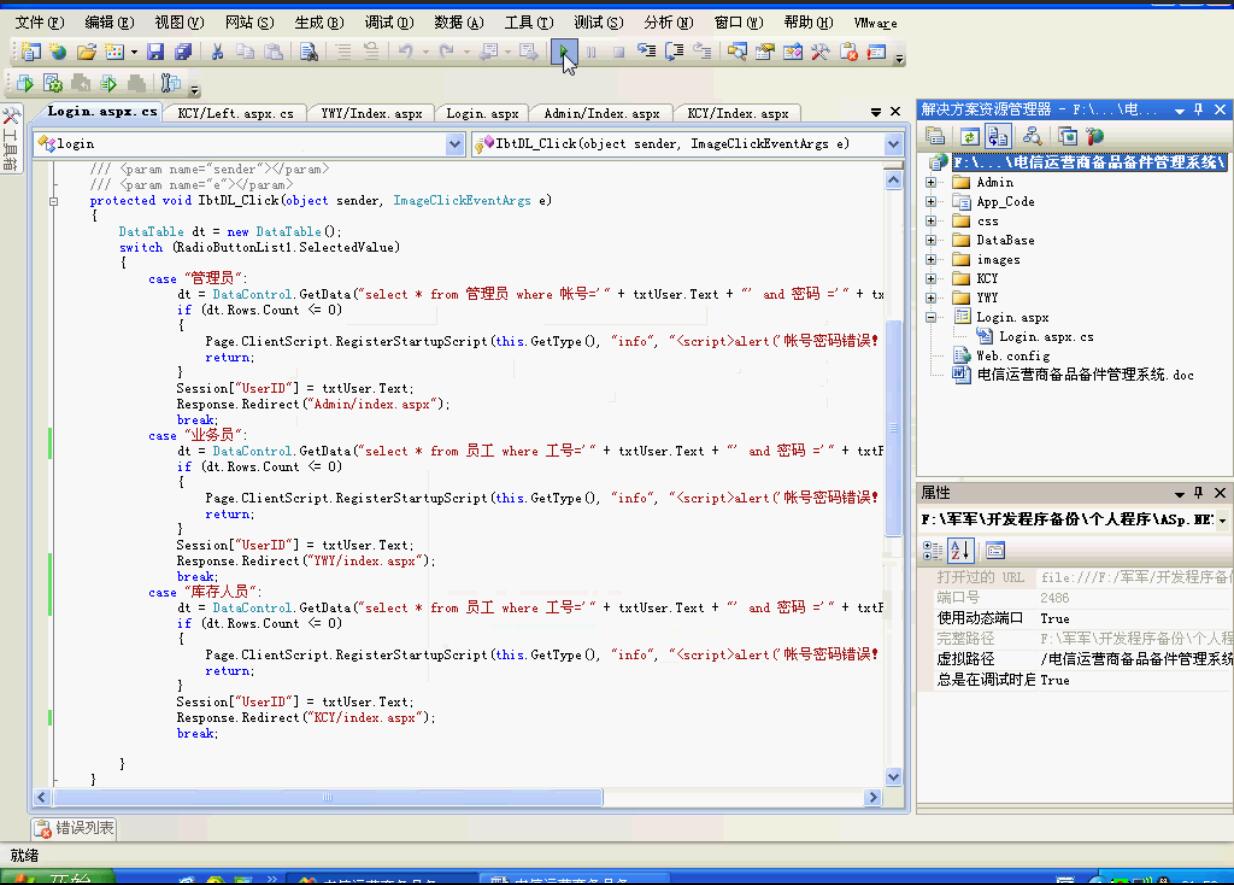Click the Paste toolbar icon
Image resolution: width=1234 pixels, height=885 pixels.
[274, 52]
